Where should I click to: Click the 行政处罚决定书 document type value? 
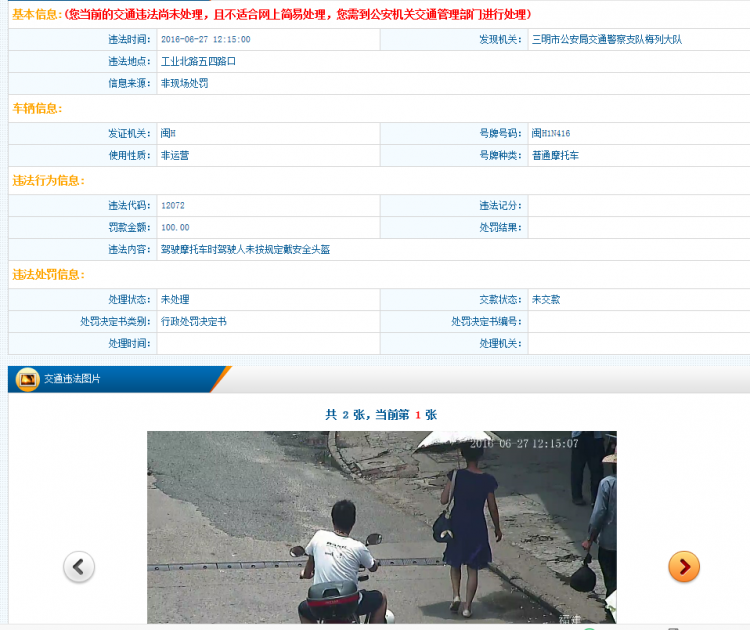[x=193, y=321]
